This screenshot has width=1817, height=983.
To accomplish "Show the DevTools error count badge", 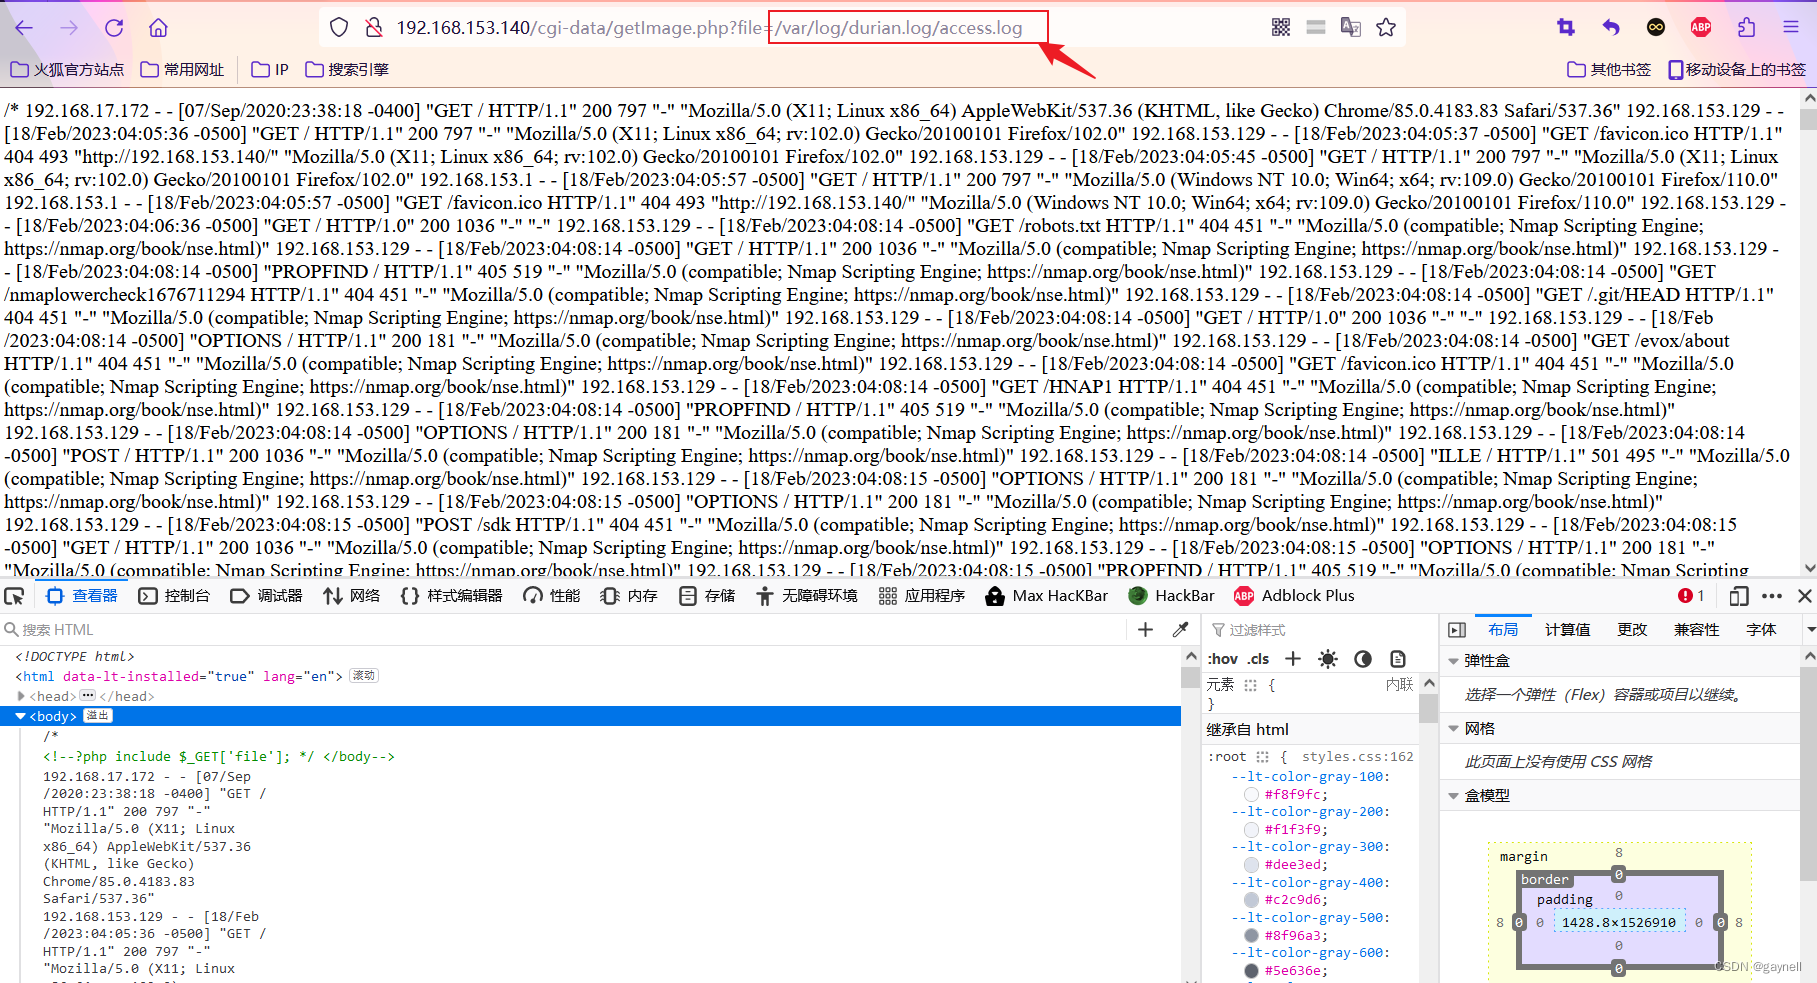I will coord(1691,596).
